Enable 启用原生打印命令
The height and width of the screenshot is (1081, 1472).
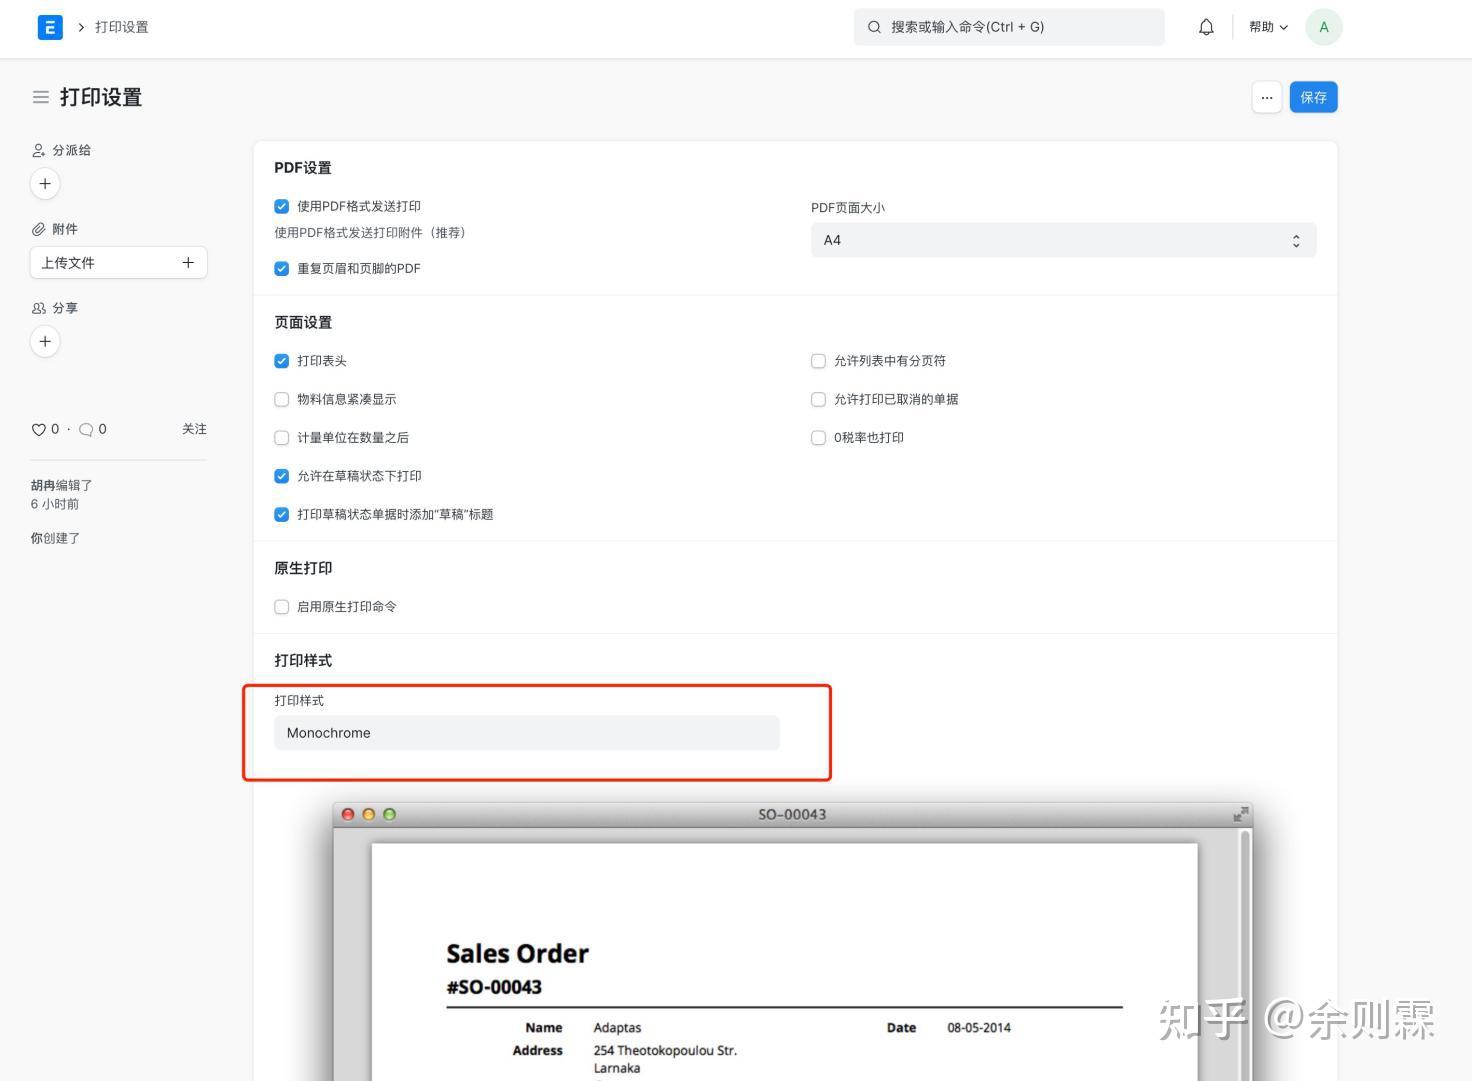click(x=281, y=606)
